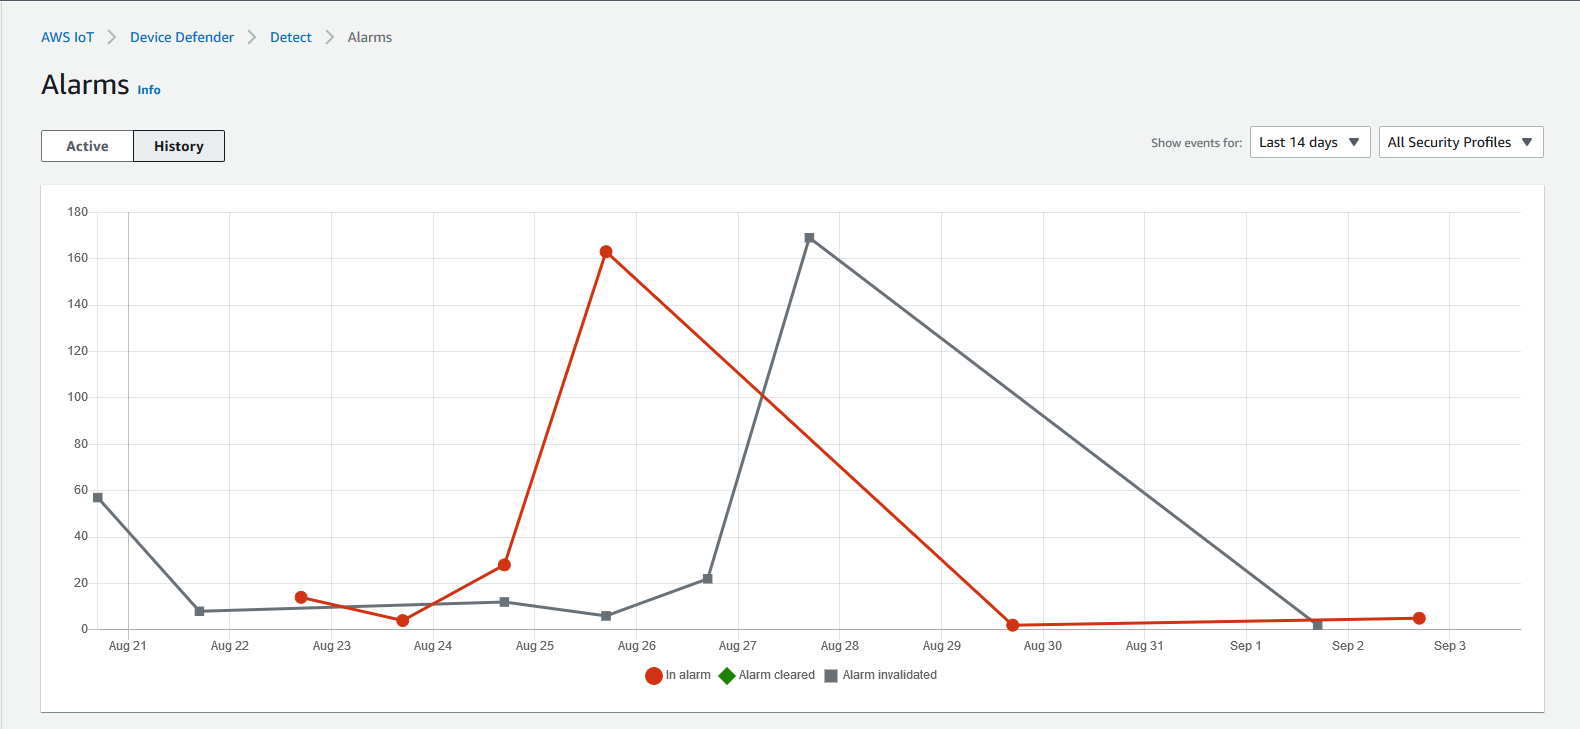Click the Alarms label in the breadcrumb trail
1580x729 pixels.
pyautogui.click(x=369, y=36)
